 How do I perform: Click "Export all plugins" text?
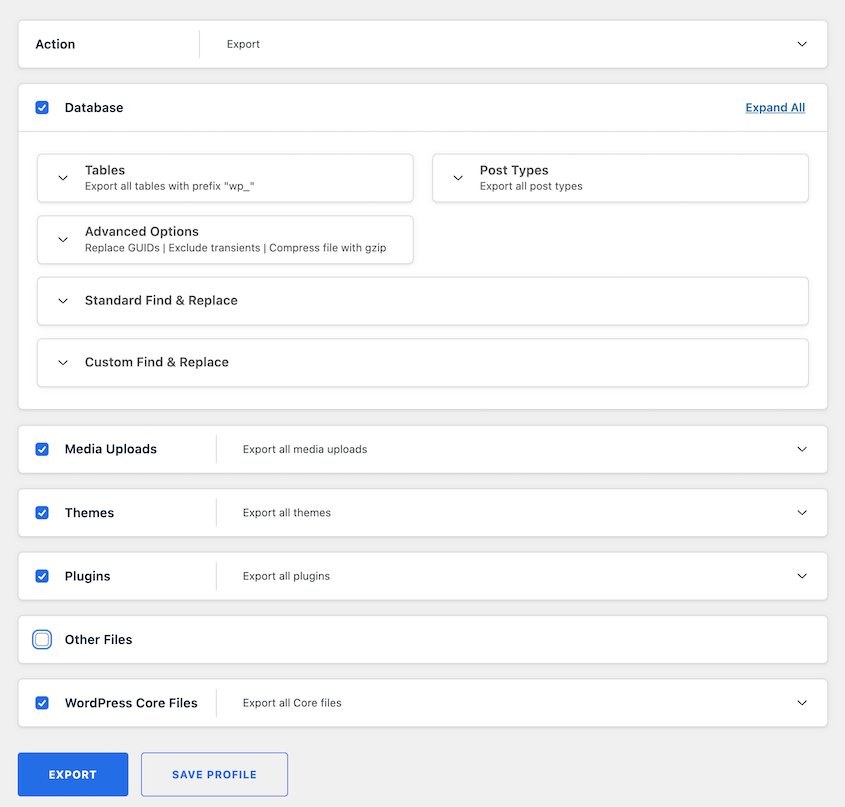(x=286, y=576)
